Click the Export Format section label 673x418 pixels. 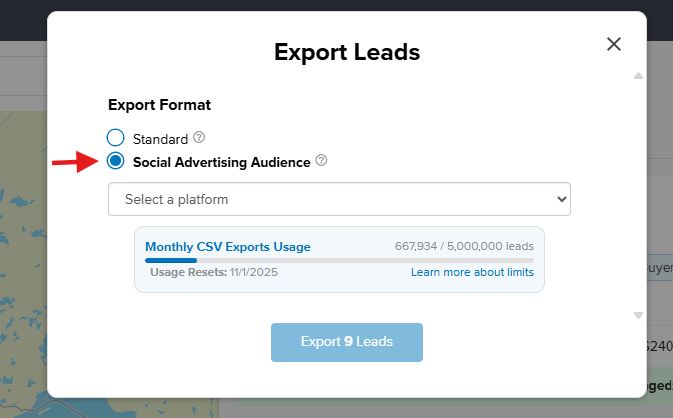[159, 104]
